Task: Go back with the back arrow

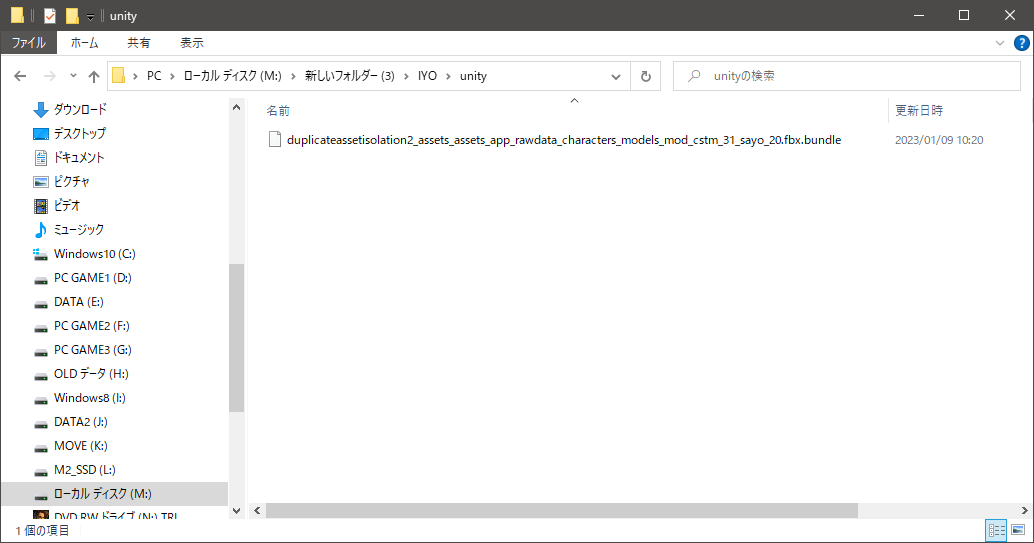Action: click(x=20, y=76)
